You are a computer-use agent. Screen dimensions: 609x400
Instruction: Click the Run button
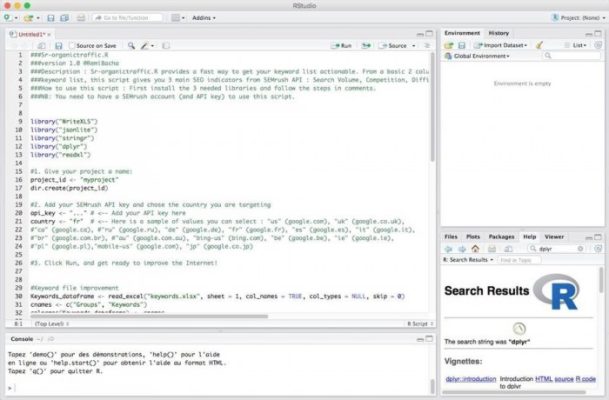point(341,46)
